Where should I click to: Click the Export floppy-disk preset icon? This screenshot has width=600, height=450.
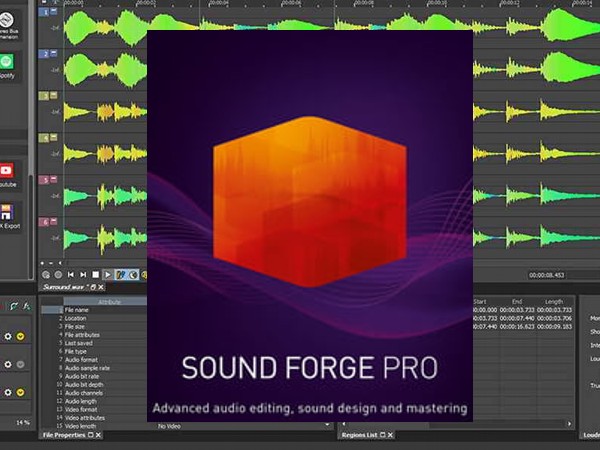pos(7,212)
